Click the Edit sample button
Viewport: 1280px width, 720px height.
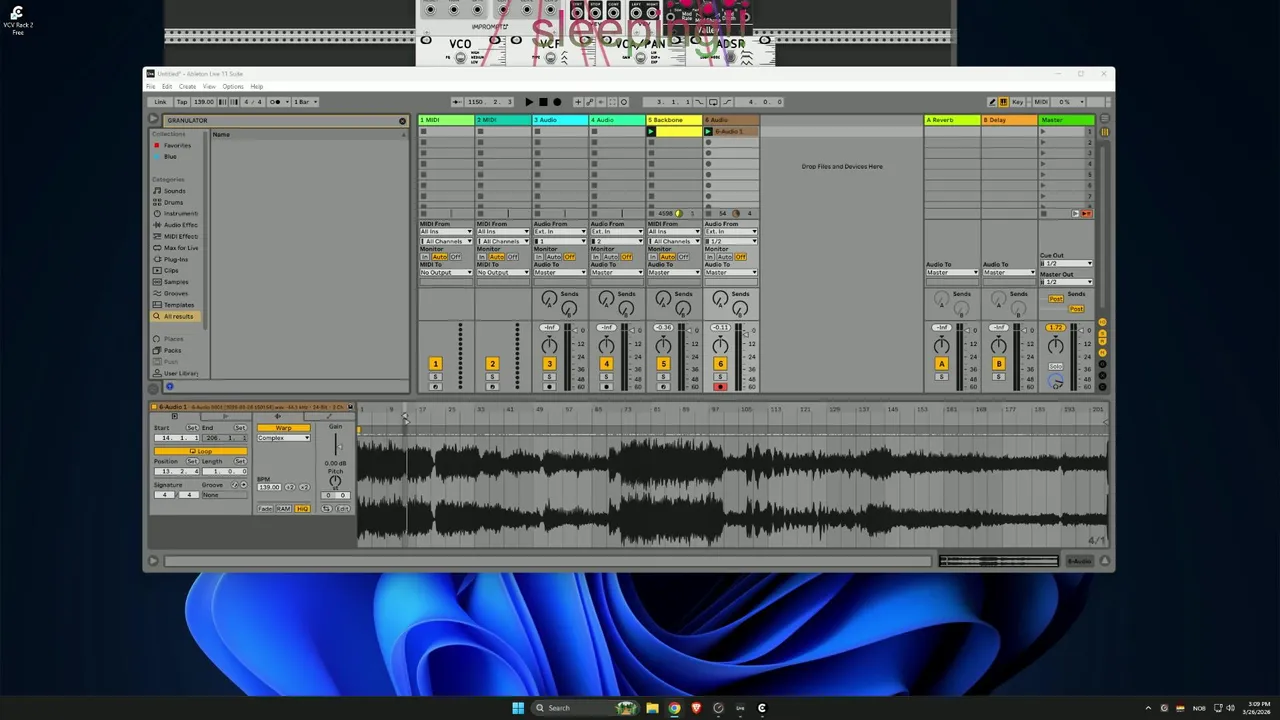tap(342, 509)
